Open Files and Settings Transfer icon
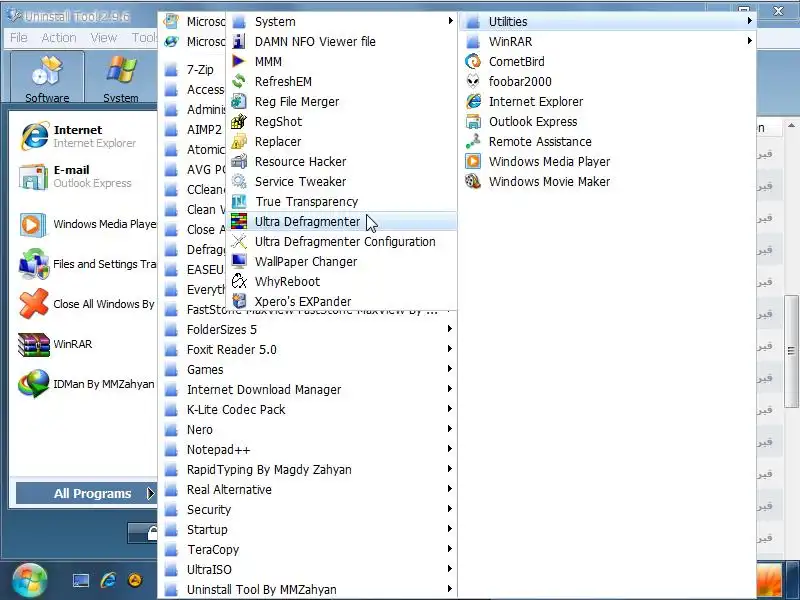Screen dimensions: 800x600 point(34,264)
